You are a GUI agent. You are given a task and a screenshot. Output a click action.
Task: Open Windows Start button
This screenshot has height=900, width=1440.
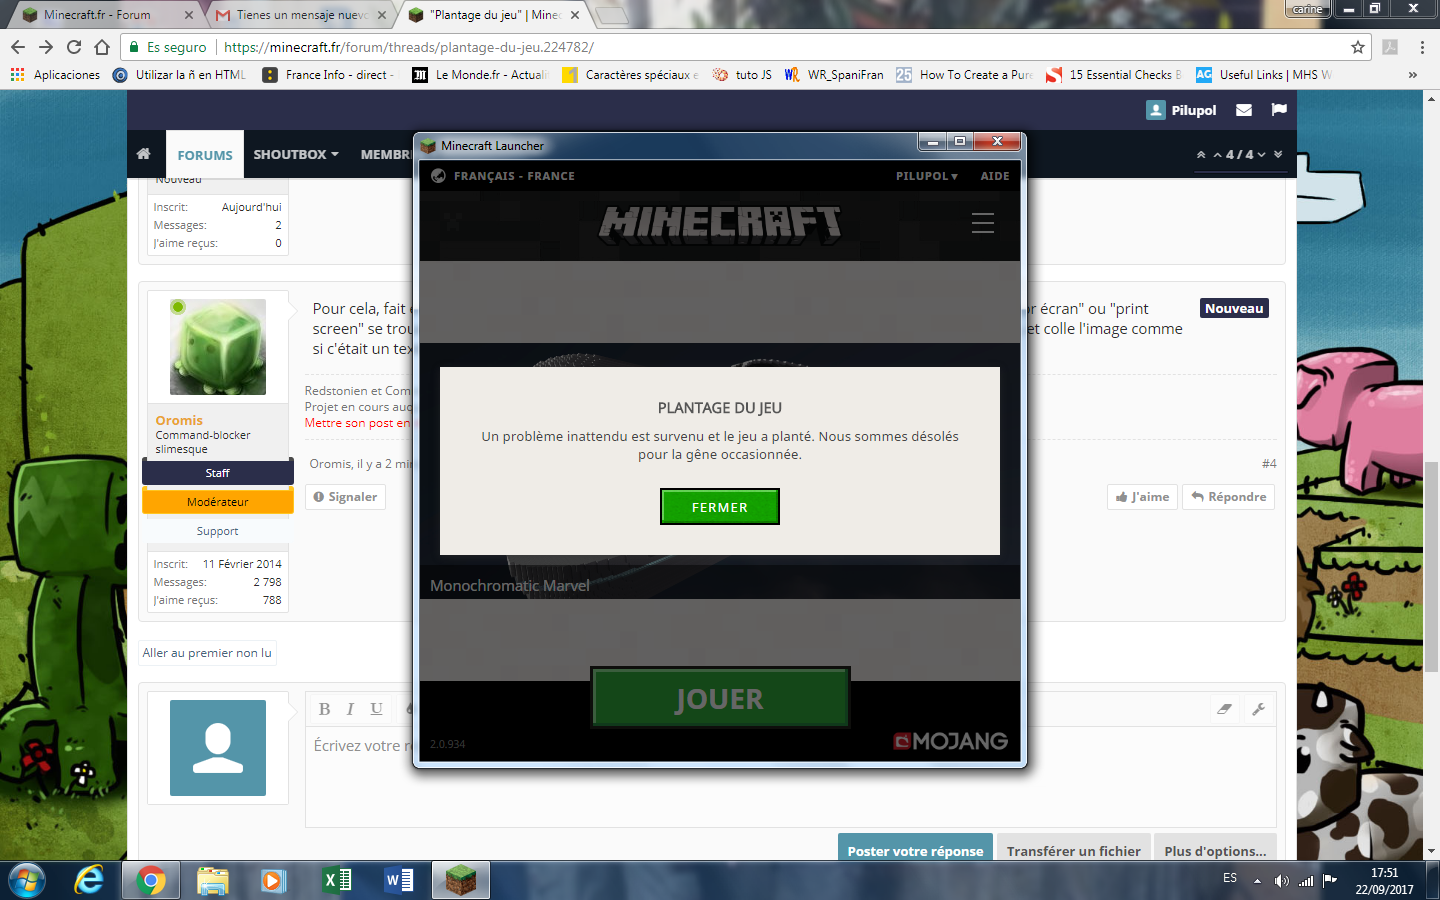(27, 880)
